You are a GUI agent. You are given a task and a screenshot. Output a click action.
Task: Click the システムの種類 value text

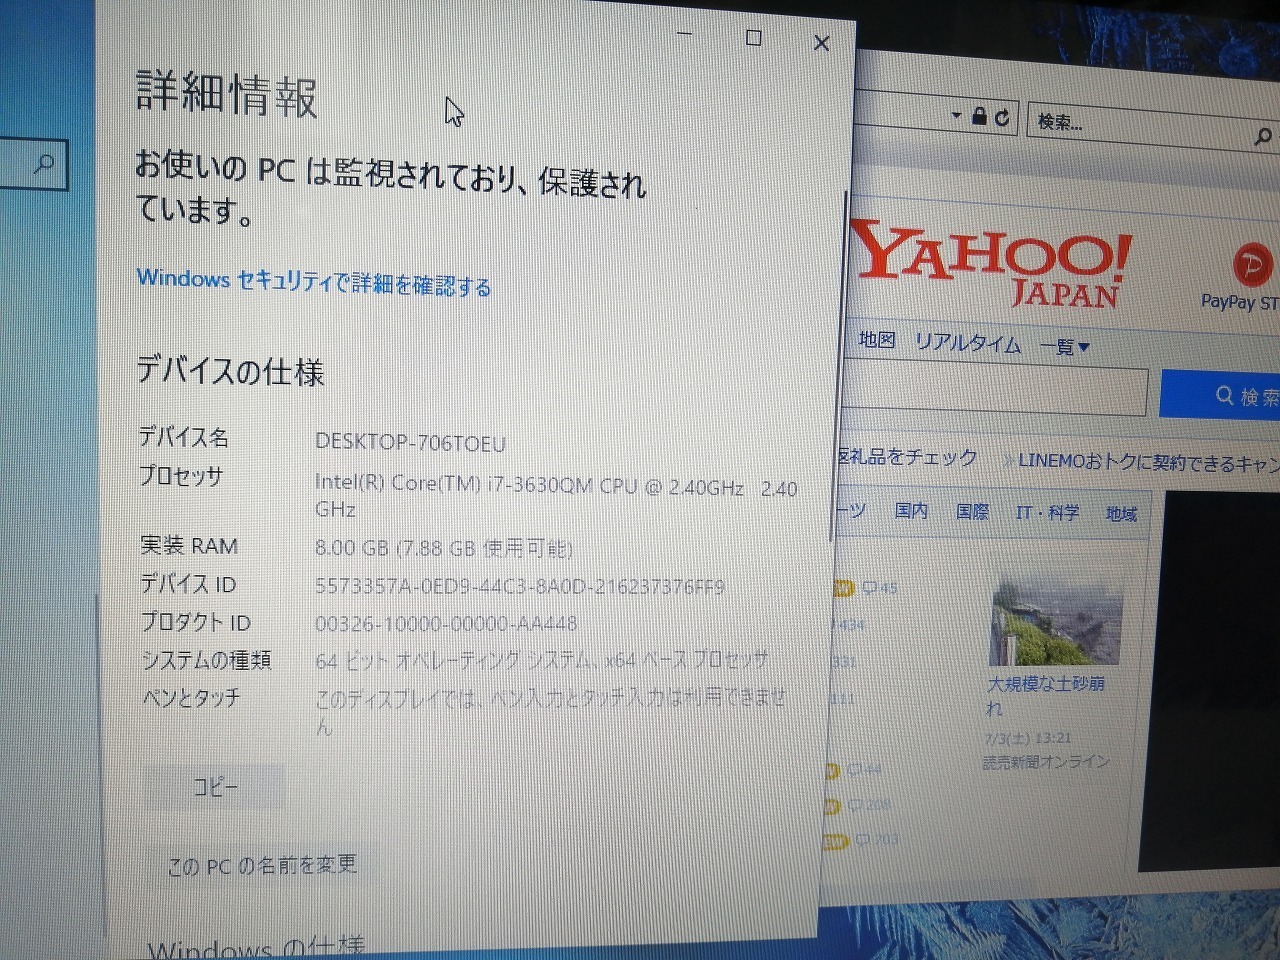pos(542,660)
